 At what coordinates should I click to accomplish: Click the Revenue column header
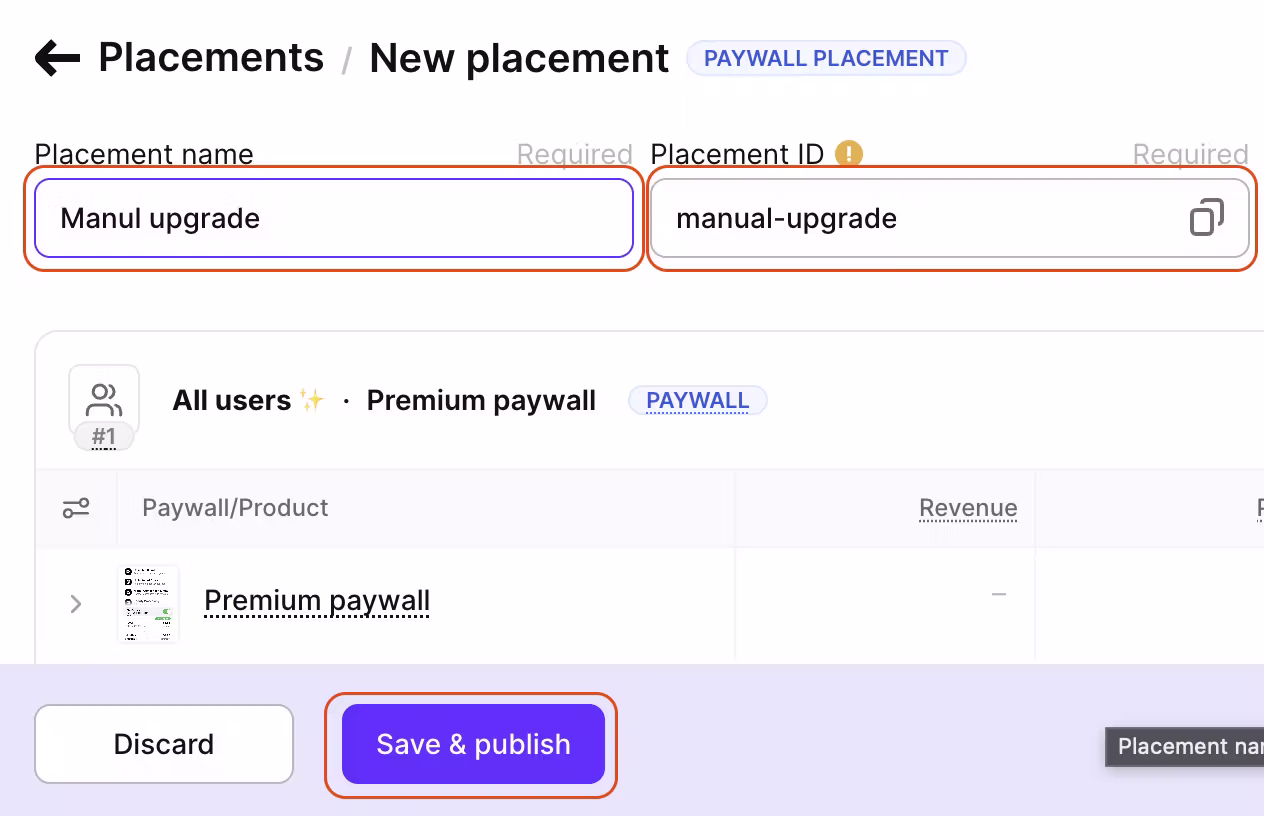[x=968, y=508]
